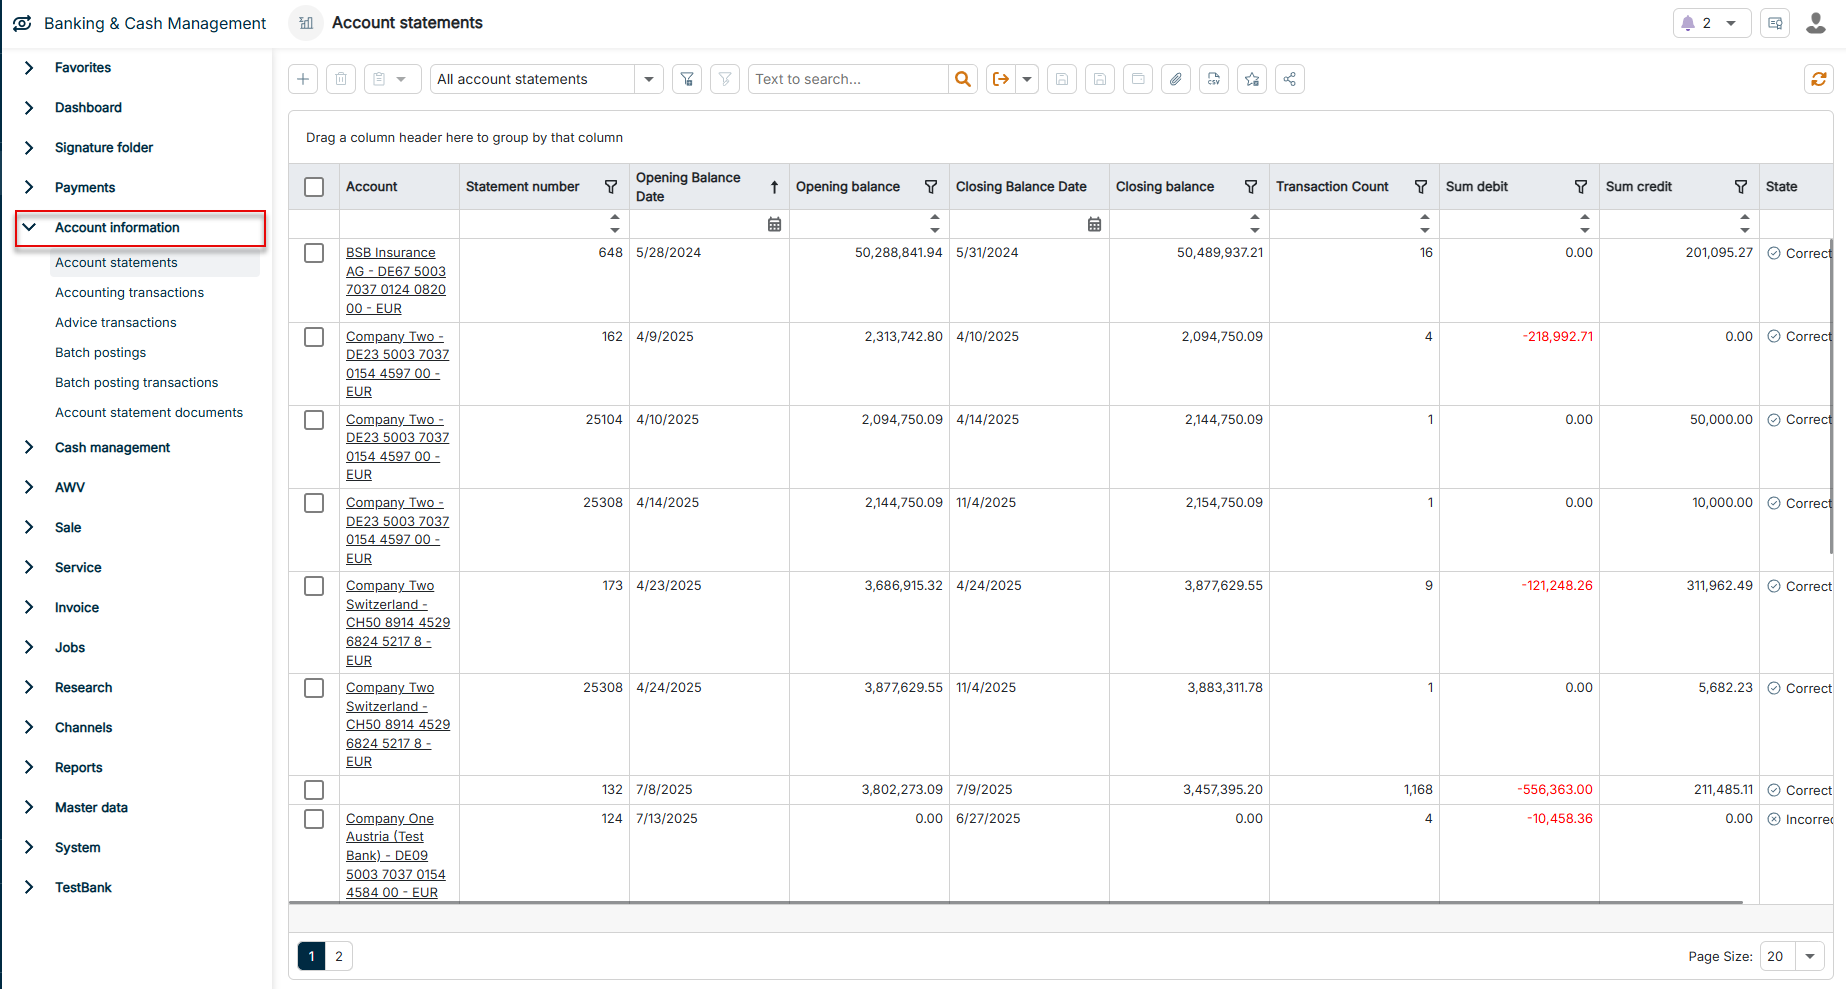The height and width of the screenshot is (989, 1846).
Task: Open the Closing balance column filter icon
Action: (x=1251, y=187)
